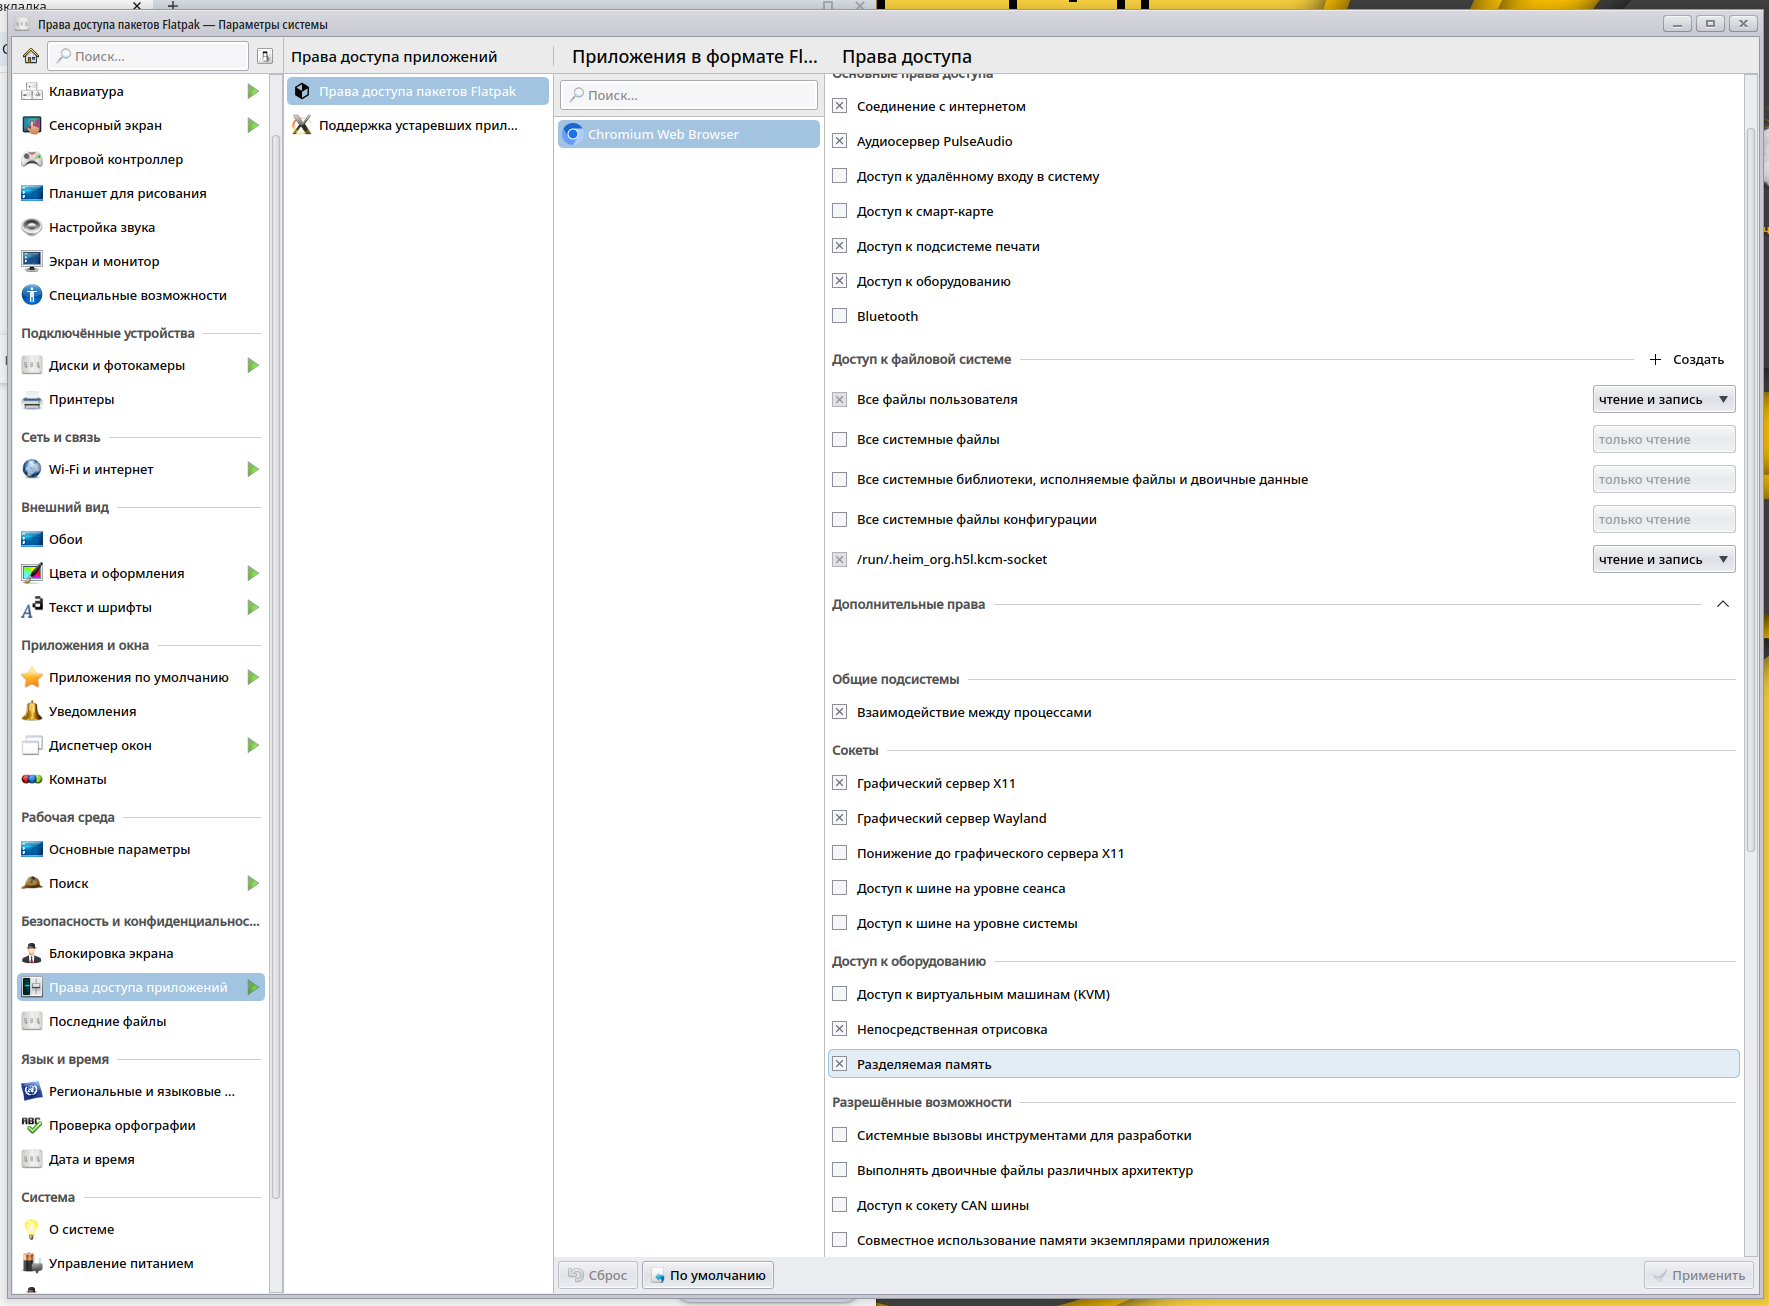
Task: Toggle Разделяемая память checkbox
Action: tap(840, 1064)
